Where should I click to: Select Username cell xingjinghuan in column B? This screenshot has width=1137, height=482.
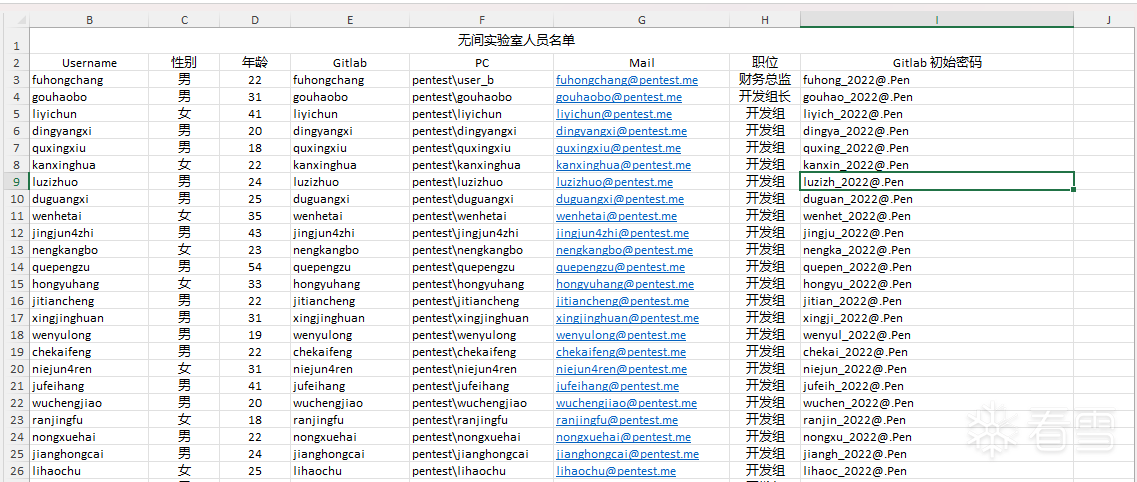pyautogui.click(x=89, y=318)
